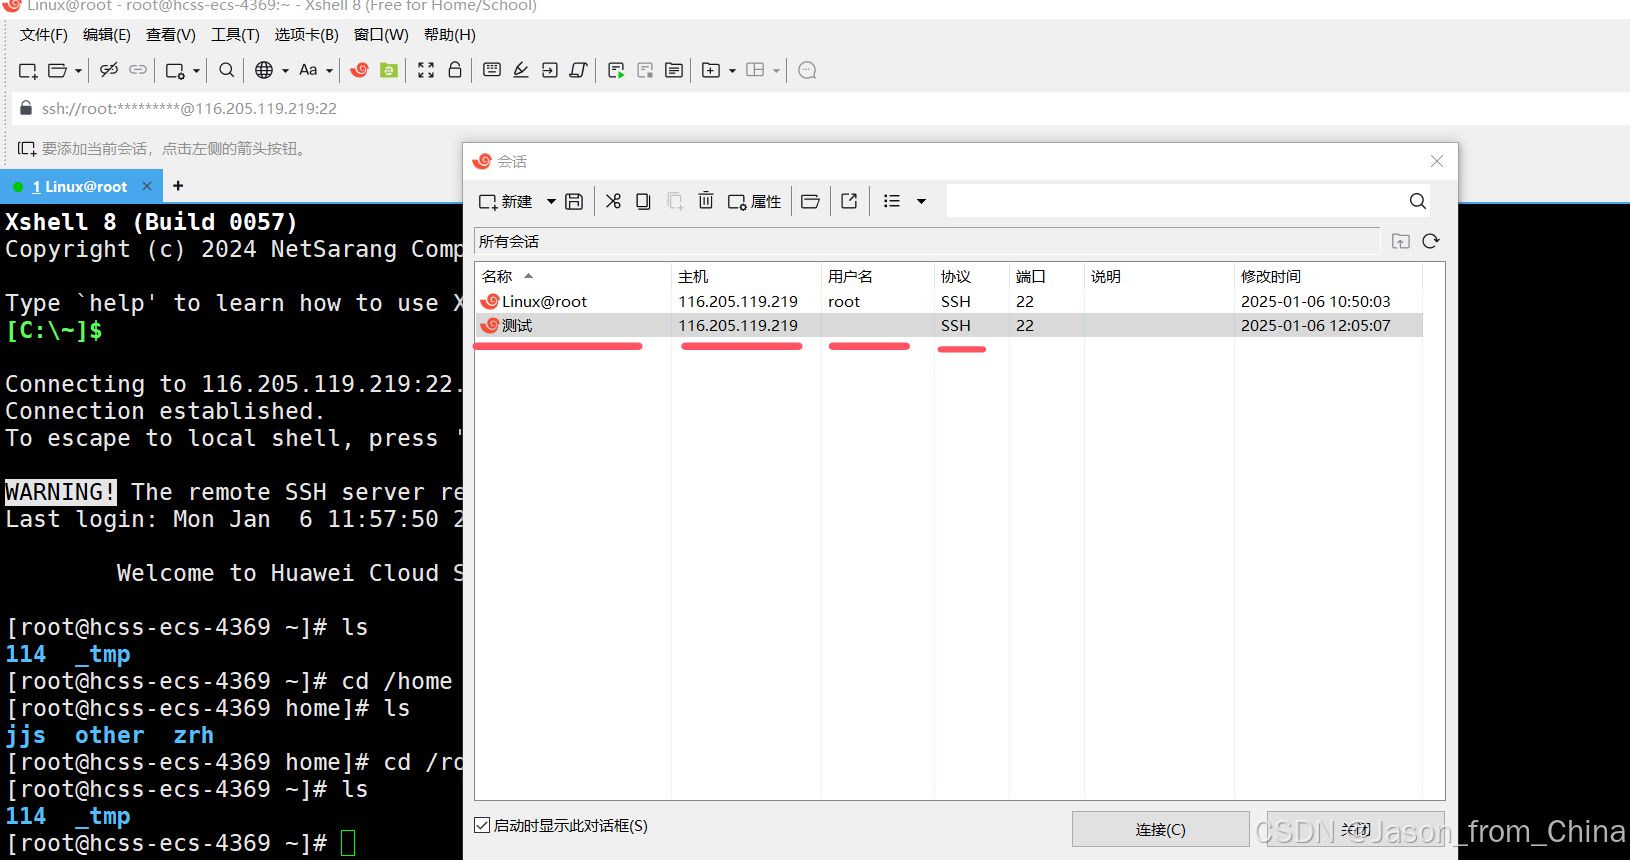Image resolution: width=1630 pixels, height=860 pixels.
Task: Open the 选项卡(B) menu
Action: pos(307,35)
